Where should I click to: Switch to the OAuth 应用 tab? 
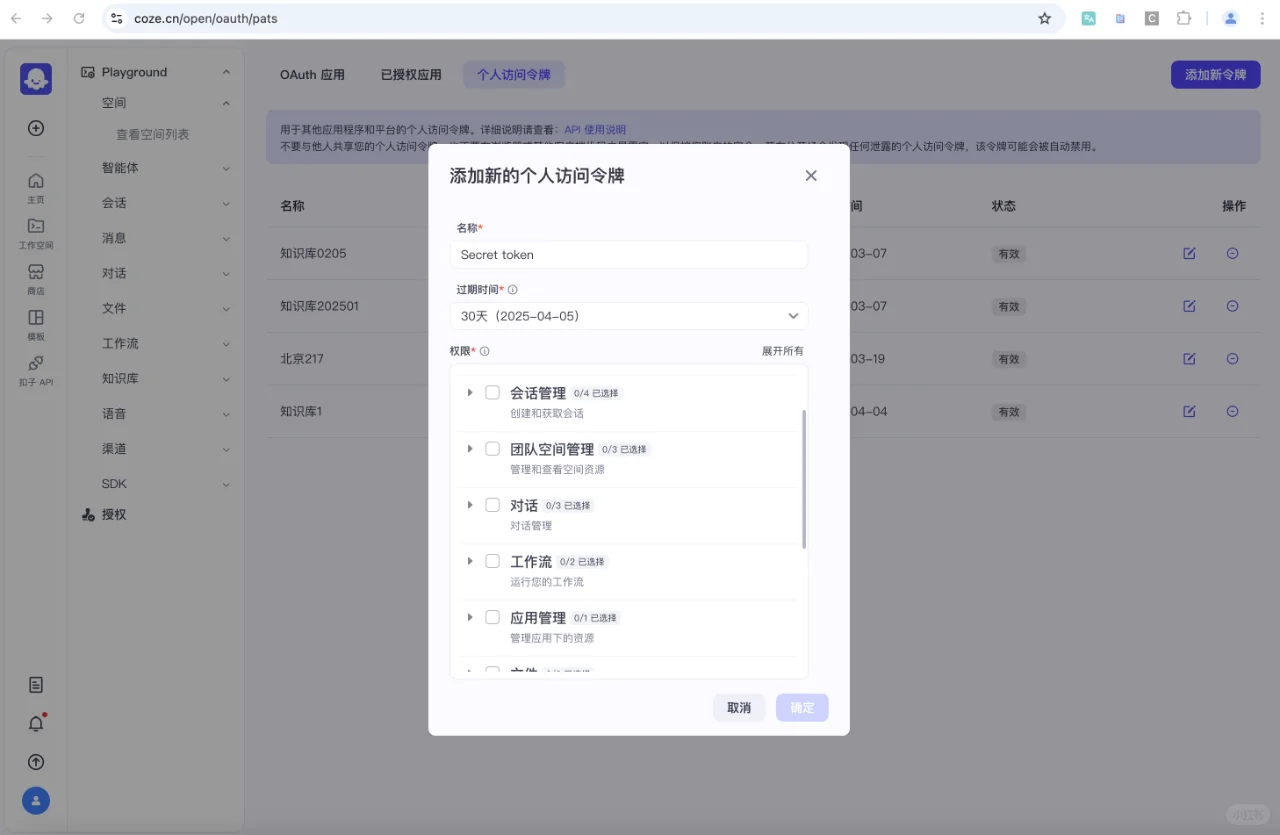pyautogui.click(x=312, y=75)
